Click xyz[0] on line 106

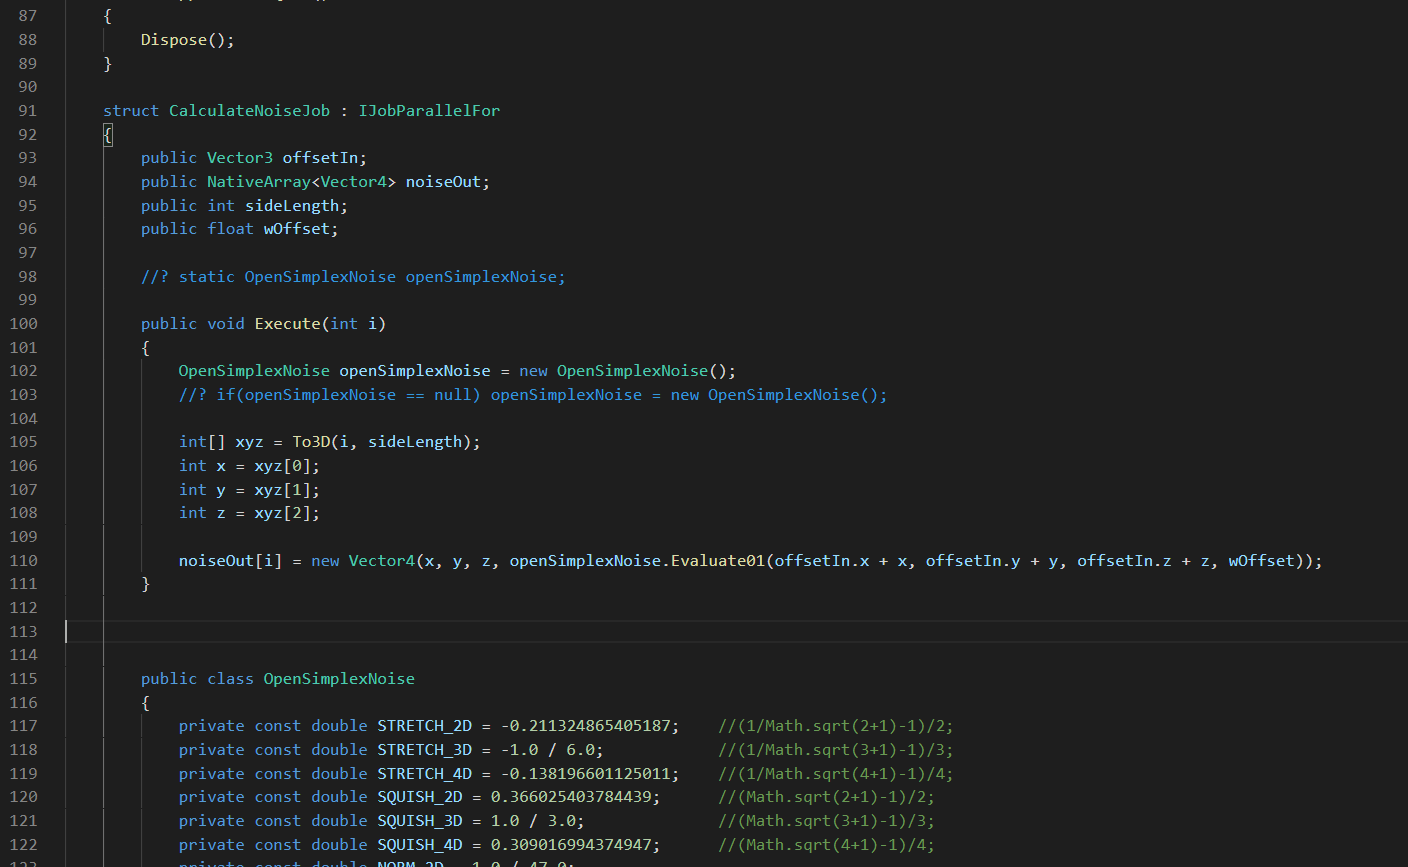[x=283, y=466]
